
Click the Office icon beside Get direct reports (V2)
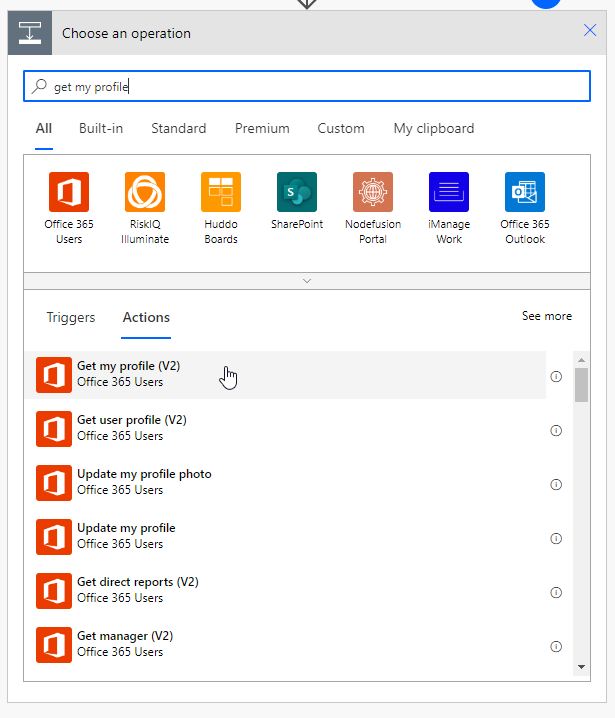[x=54, y=591]
